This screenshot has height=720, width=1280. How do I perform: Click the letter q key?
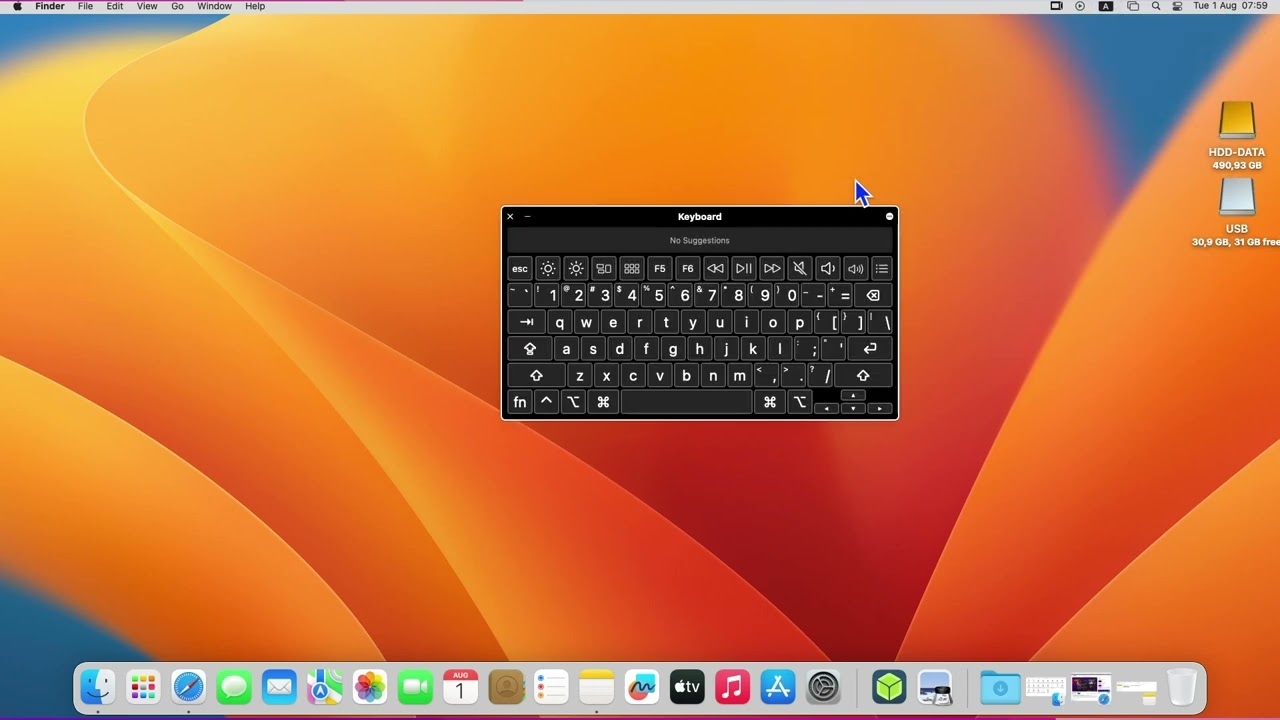coord(560,322)
